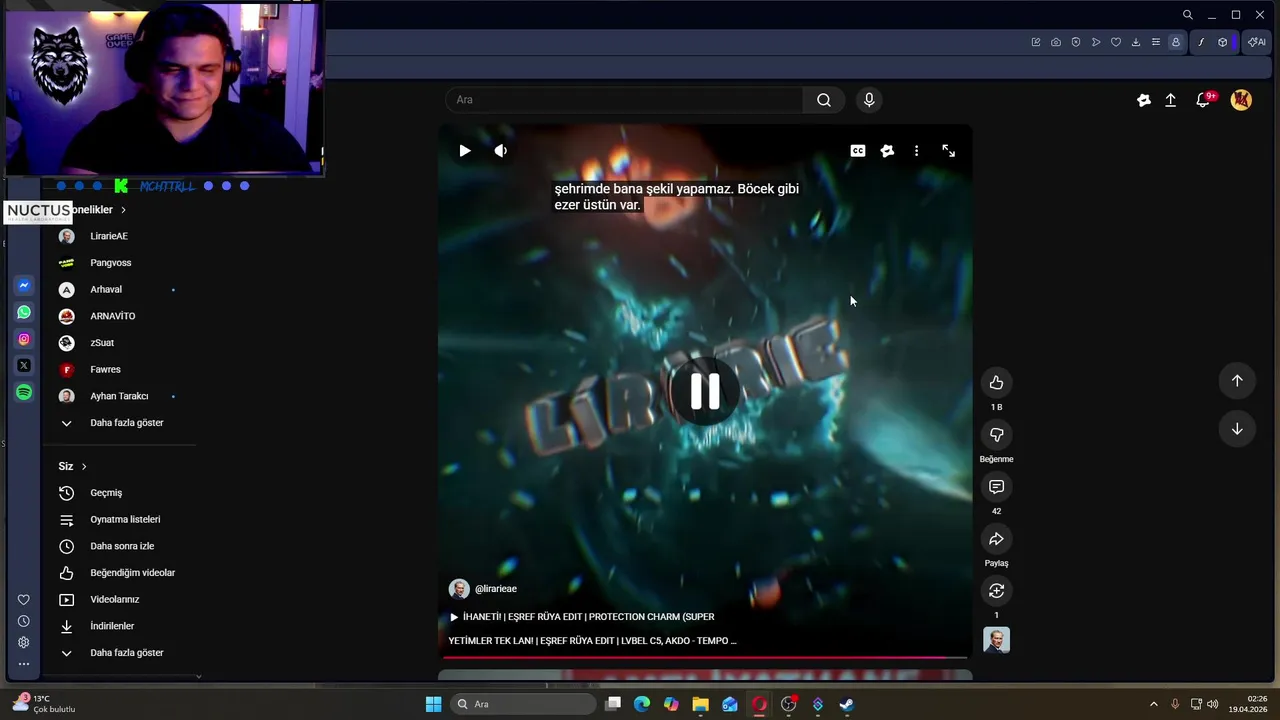Click Opera toolbar ad blocker shield
This screenshot has height=720, width=1280.
1076,42
